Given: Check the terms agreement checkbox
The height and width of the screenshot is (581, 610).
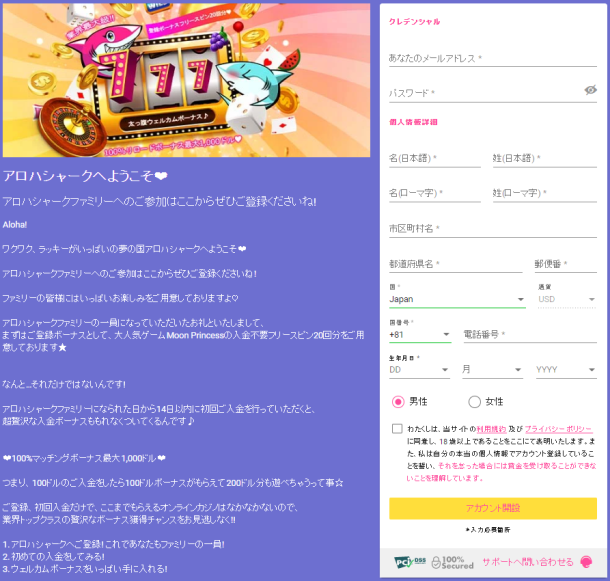Looking at the screenshot, I should [x=397, y=429].
